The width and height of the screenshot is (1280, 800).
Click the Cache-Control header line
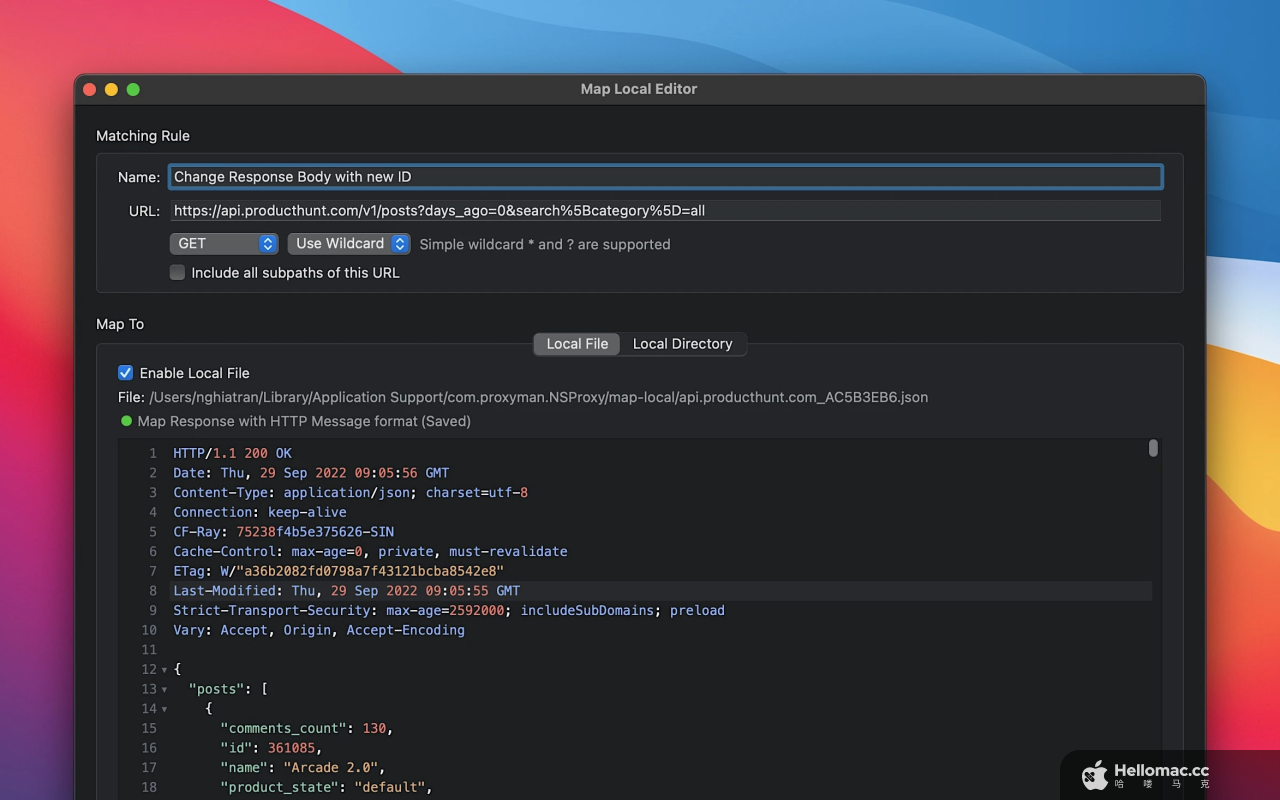[370, 552]
